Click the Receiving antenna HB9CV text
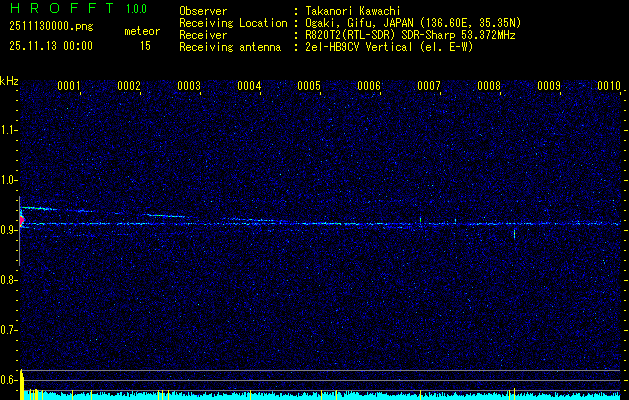This screenshot has width=629, height=400. click(340, 46)
